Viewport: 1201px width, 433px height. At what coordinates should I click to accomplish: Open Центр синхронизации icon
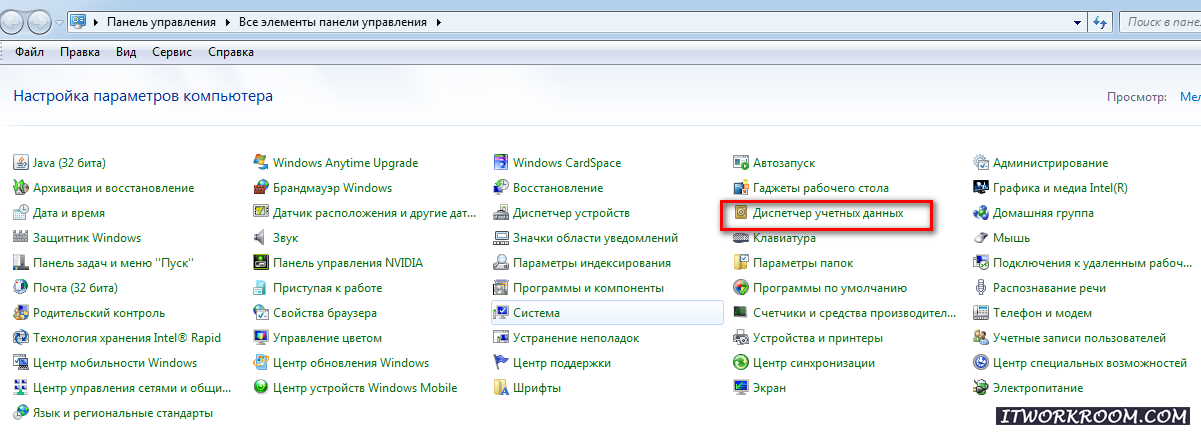[741, 363]
